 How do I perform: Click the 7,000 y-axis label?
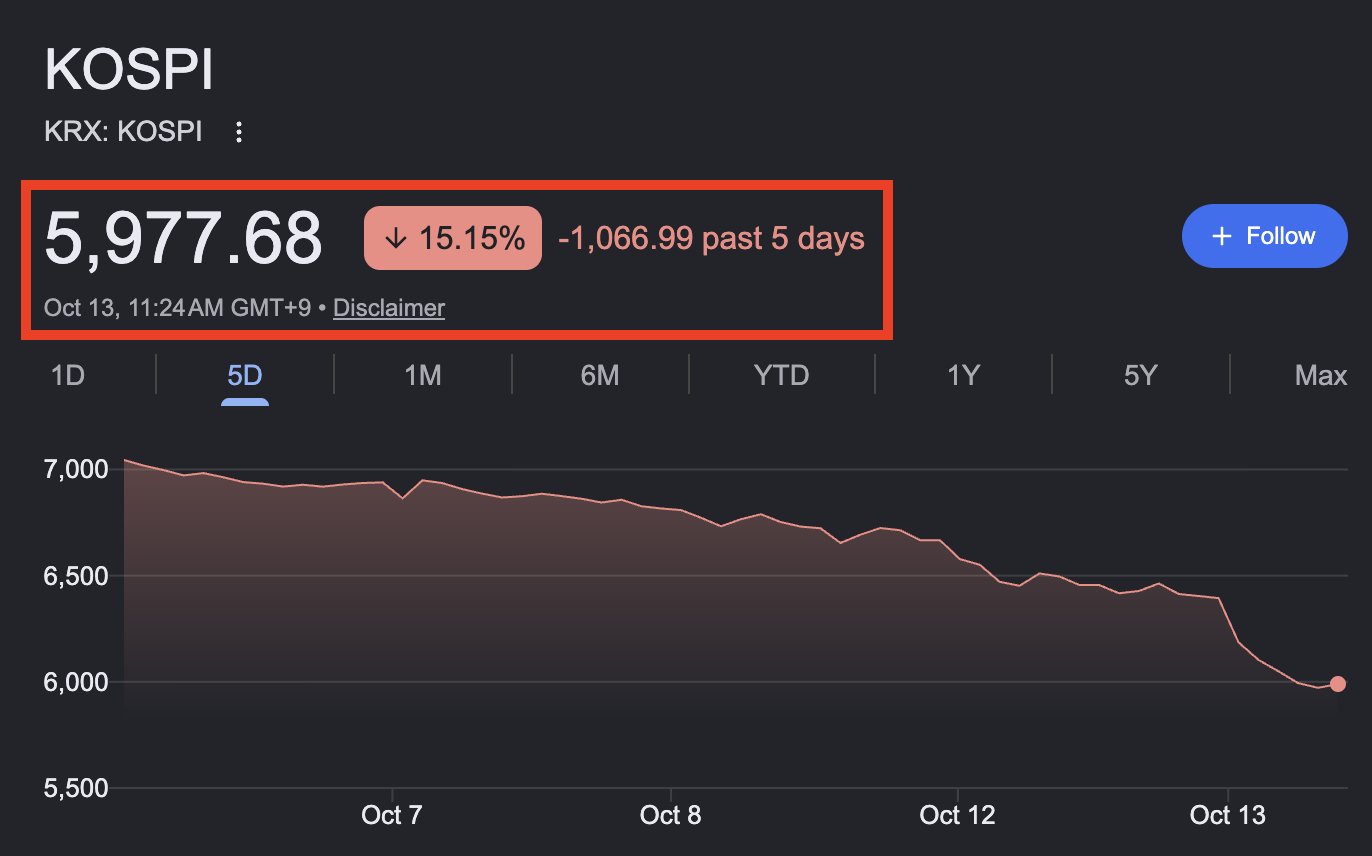tap(75, 469)
